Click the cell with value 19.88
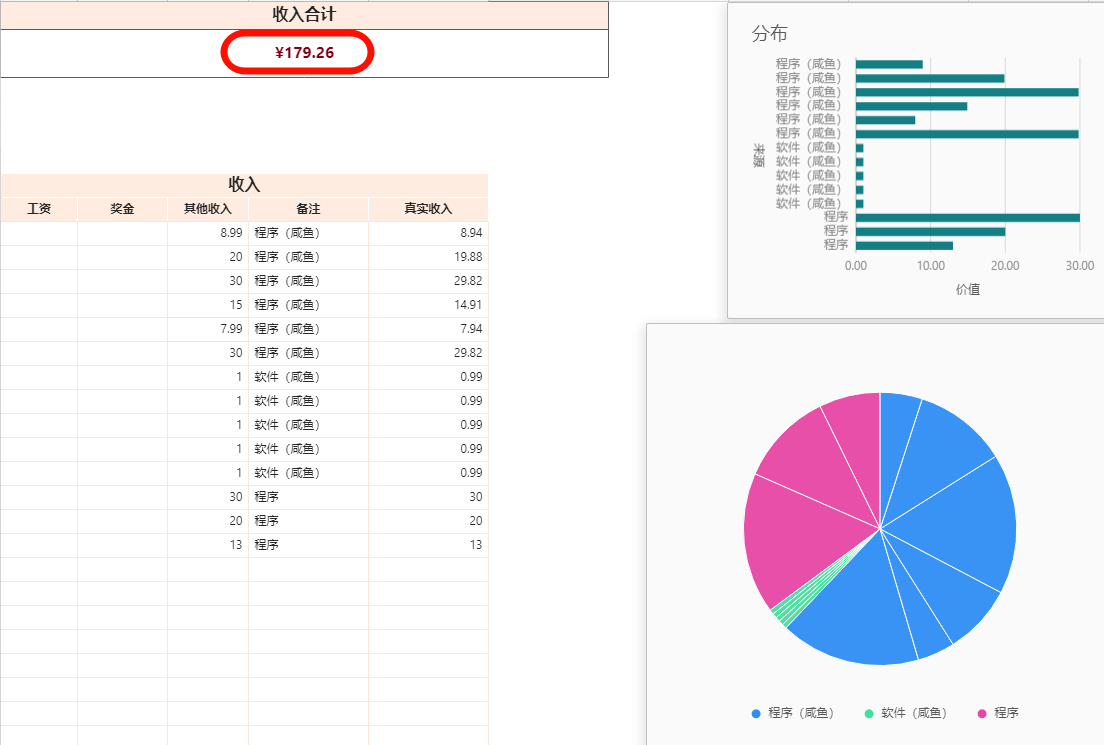Viewport: 1104px width, 745px height. pos(428,257)
